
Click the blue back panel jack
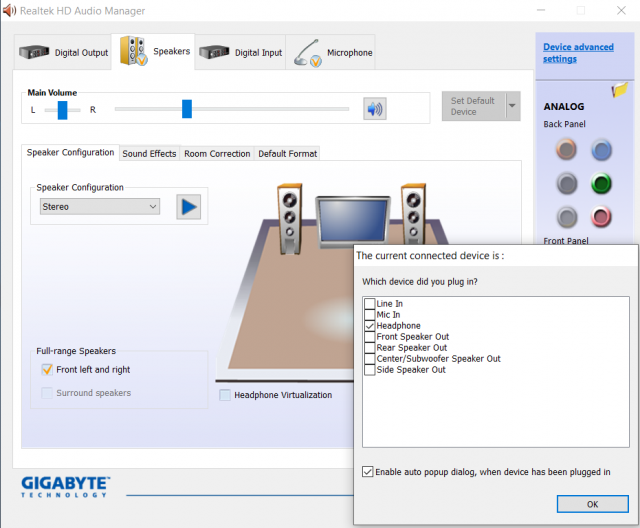601,150
